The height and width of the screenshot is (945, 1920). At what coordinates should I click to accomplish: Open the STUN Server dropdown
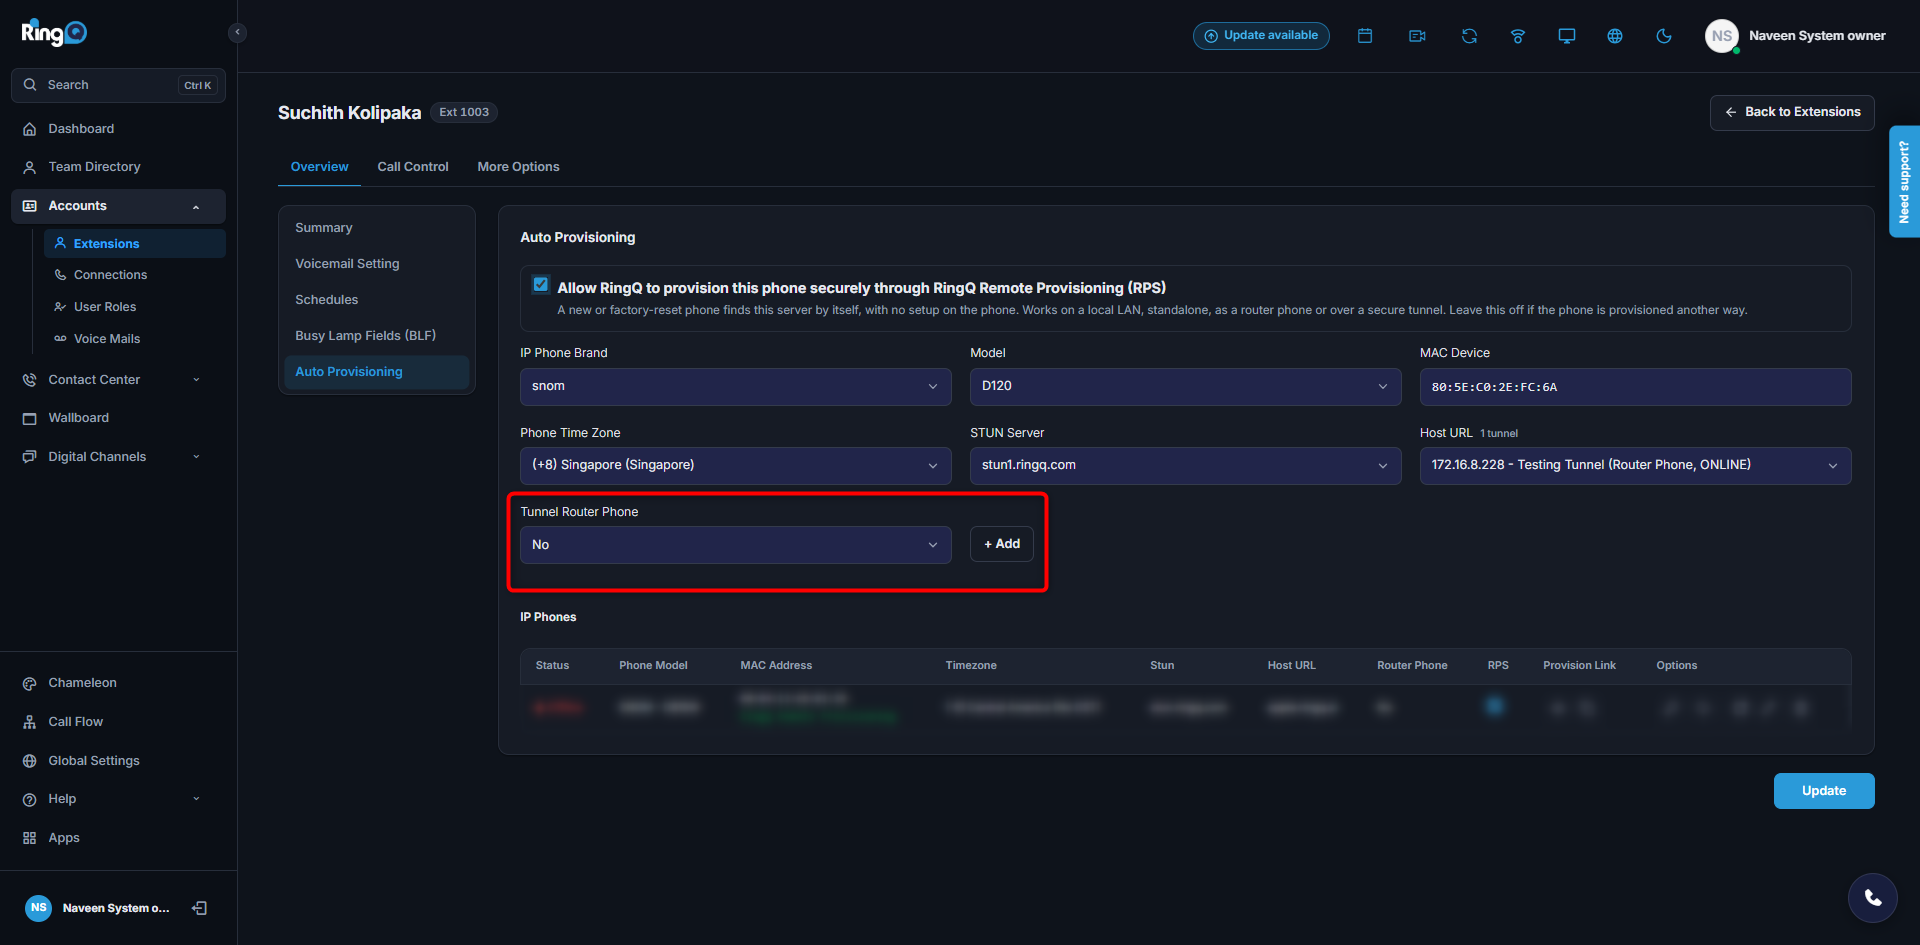(1185, 466)
